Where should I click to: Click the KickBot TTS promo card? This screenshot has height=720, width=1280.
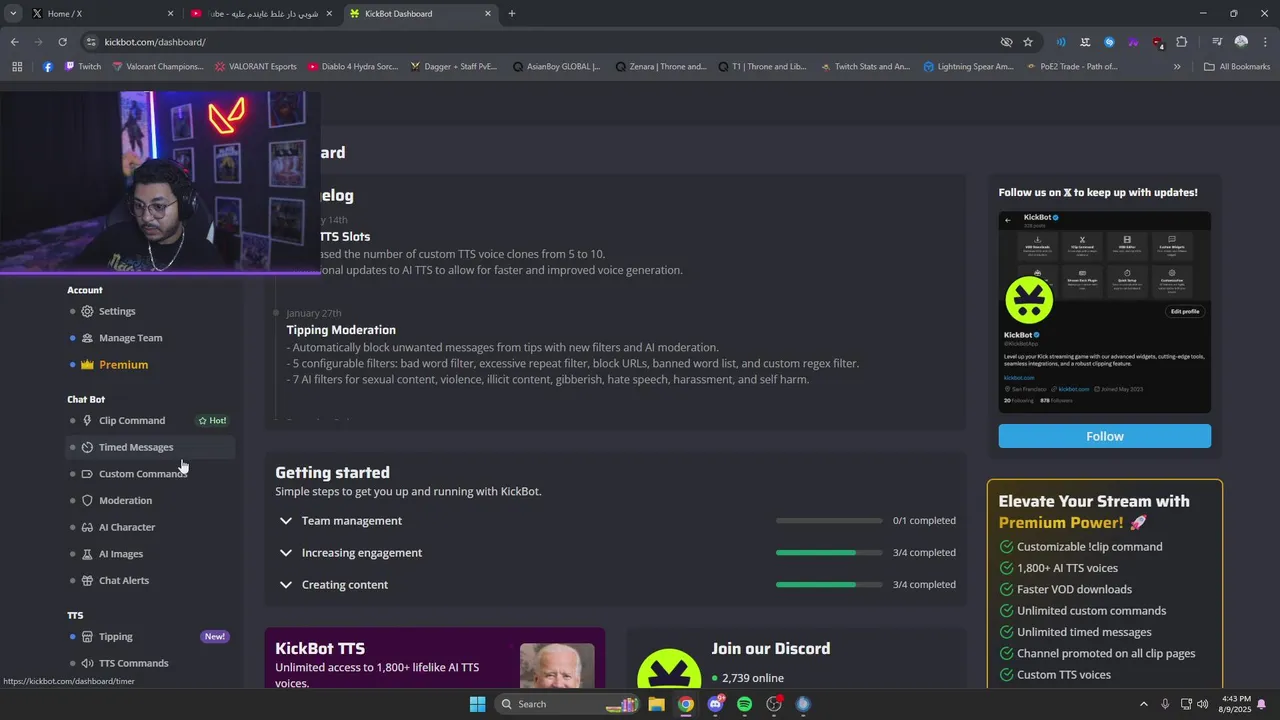pyautogui.click(x=435, y=658)
